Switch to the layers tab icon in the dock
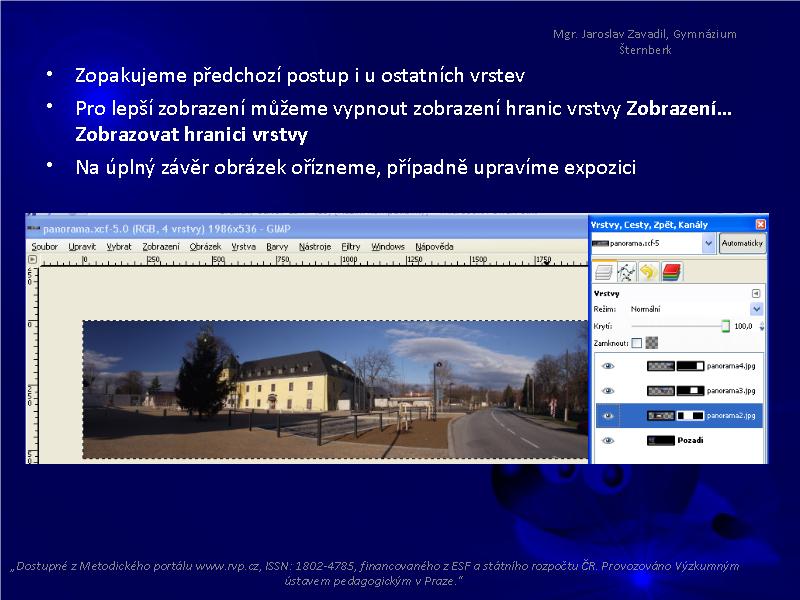Screen dimensions: 800x600 [604, 272]
